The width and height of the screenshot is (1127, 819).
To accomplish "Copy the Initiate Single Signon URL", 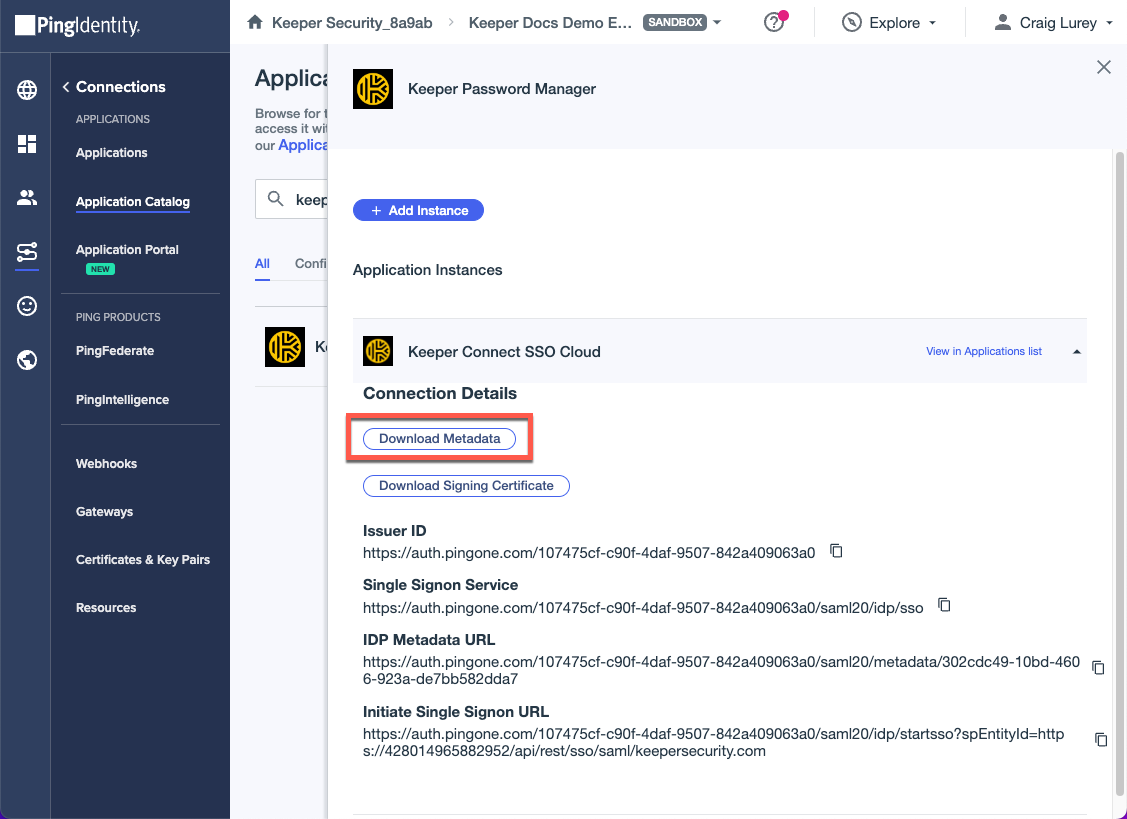I will pos(1100,739).
